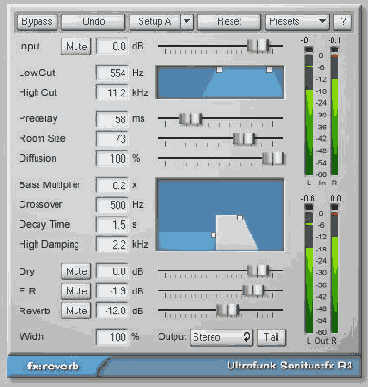Mute the Dry signal

(x=76, y=271)
